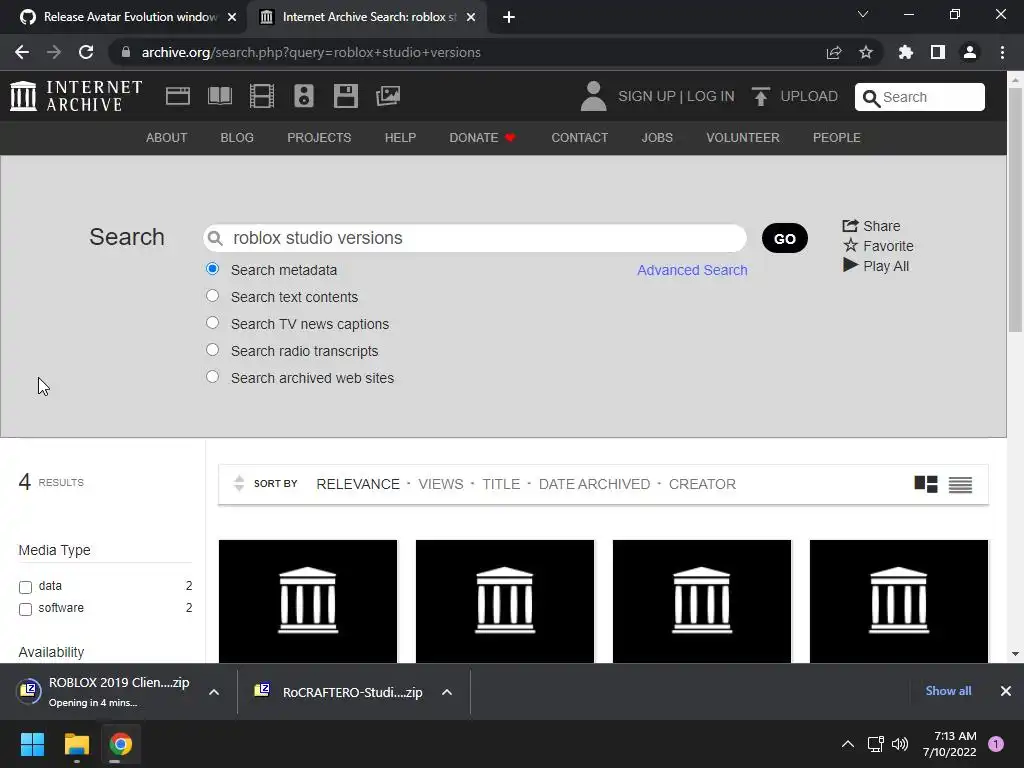
Task: Expand ROBLOX 2019 Client download options
Action: (x=214, y=692)
